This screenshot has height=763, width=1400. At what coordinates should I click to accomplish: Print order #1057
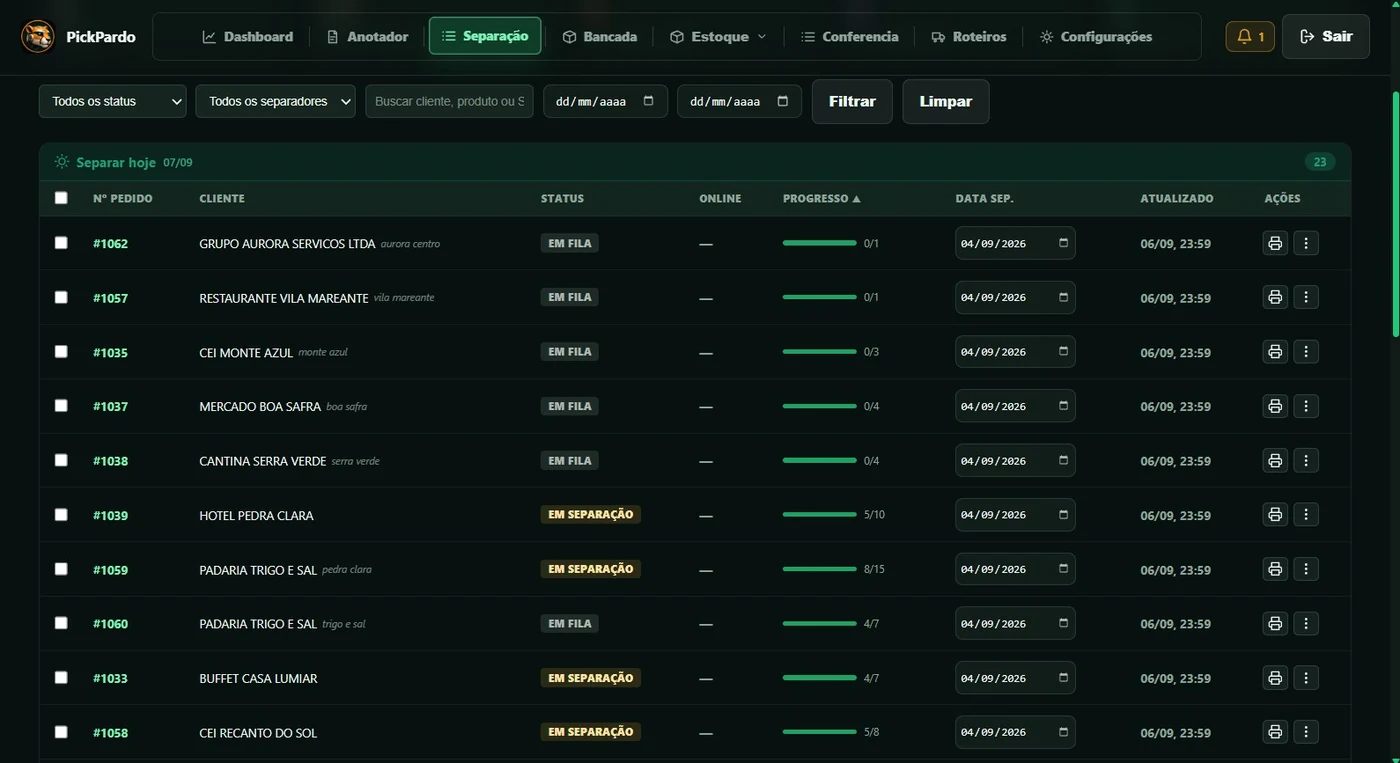point(1275,297)
